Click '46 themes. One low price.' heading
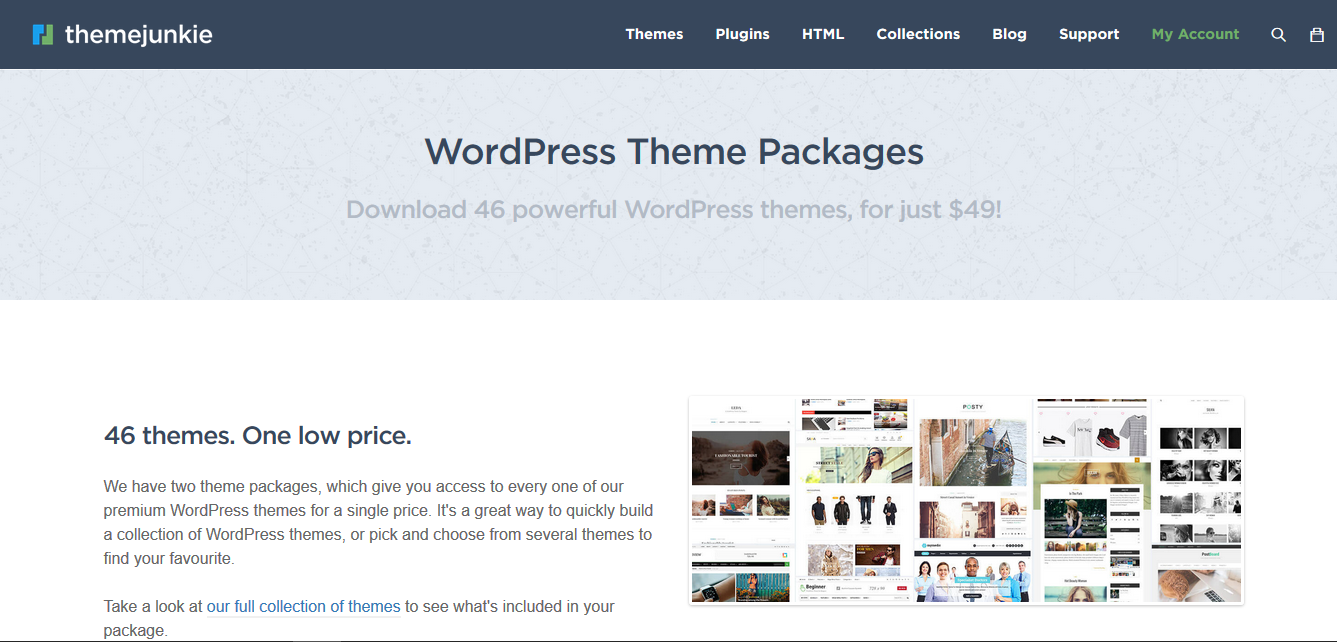The image size is (1337, 642). click(x=258, y=436)
